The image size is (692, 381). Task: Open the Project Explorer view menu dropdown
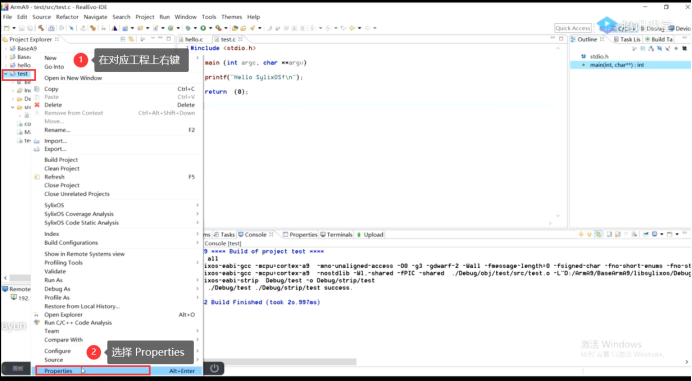(153, 39)
